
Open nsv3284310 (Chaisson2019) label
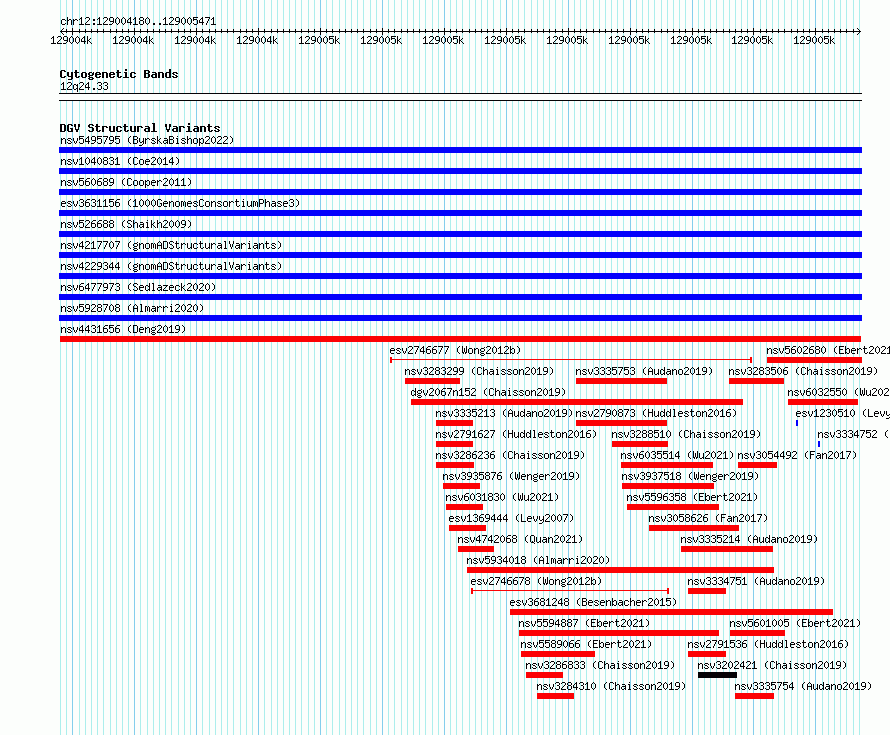pos(611,686)
